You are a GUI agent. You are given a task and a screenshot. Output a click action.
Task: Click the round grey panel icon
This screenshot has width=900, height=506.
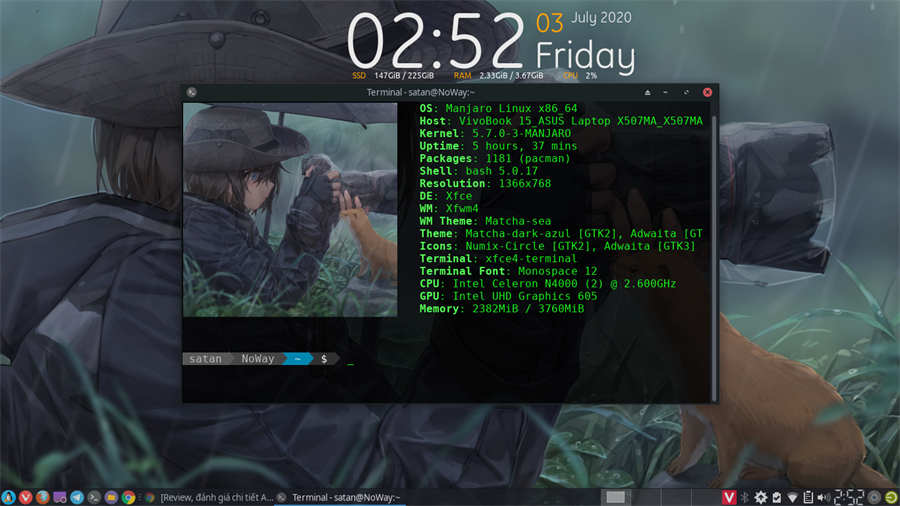coord(874,497)
